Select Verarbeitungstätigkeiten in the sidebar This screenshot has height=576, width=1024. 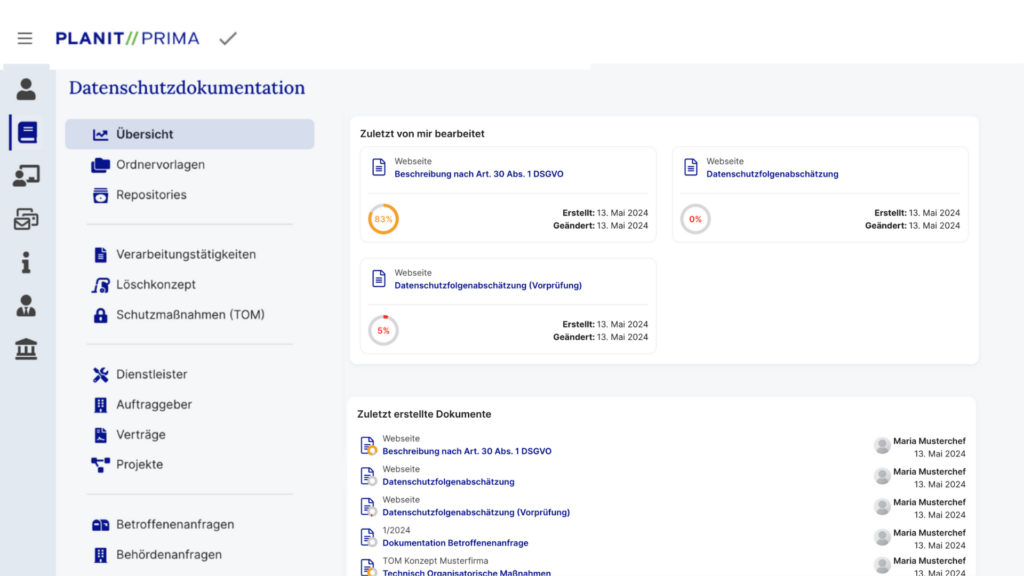point(186,254)
